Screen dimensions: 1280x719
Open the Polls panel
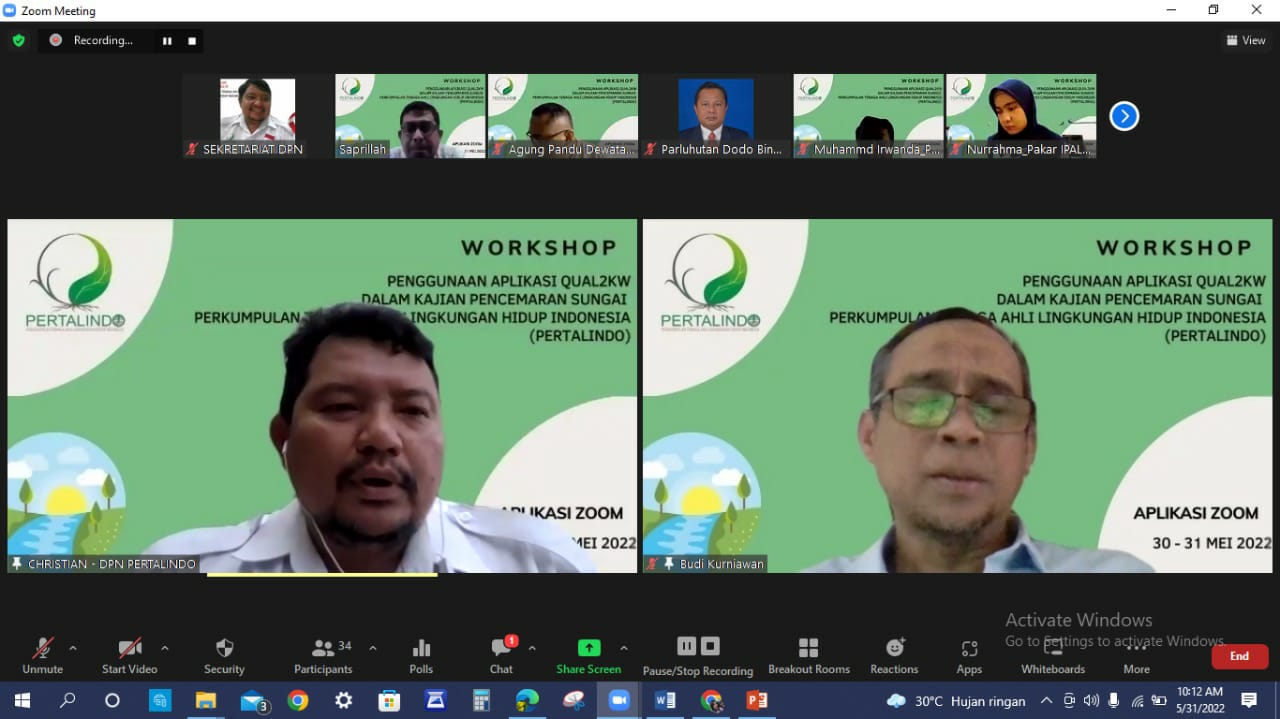(x=421, y=655)
